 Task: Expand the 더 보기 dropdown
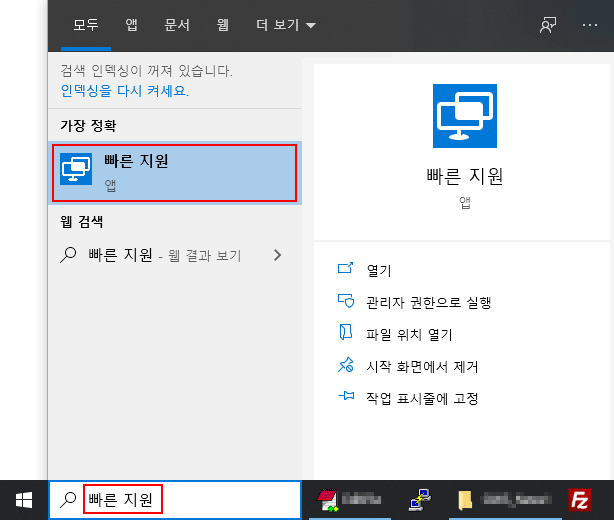click(x=285, y=25)
